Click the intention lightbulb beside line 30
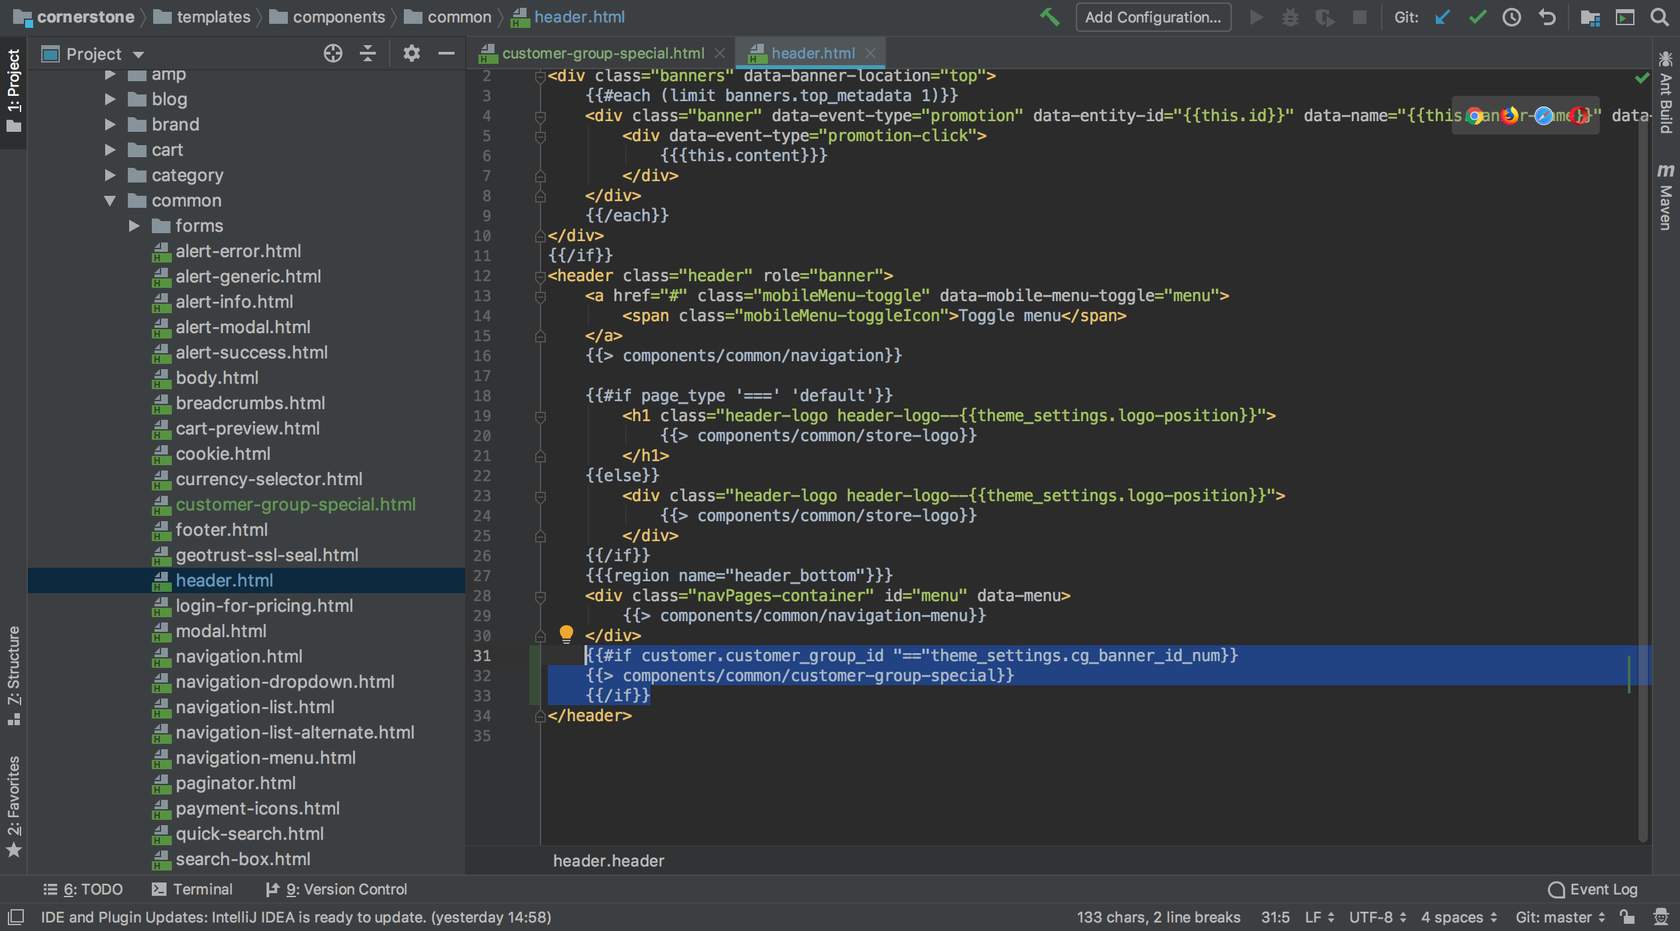1680x931 pixels. pos(566,634)
